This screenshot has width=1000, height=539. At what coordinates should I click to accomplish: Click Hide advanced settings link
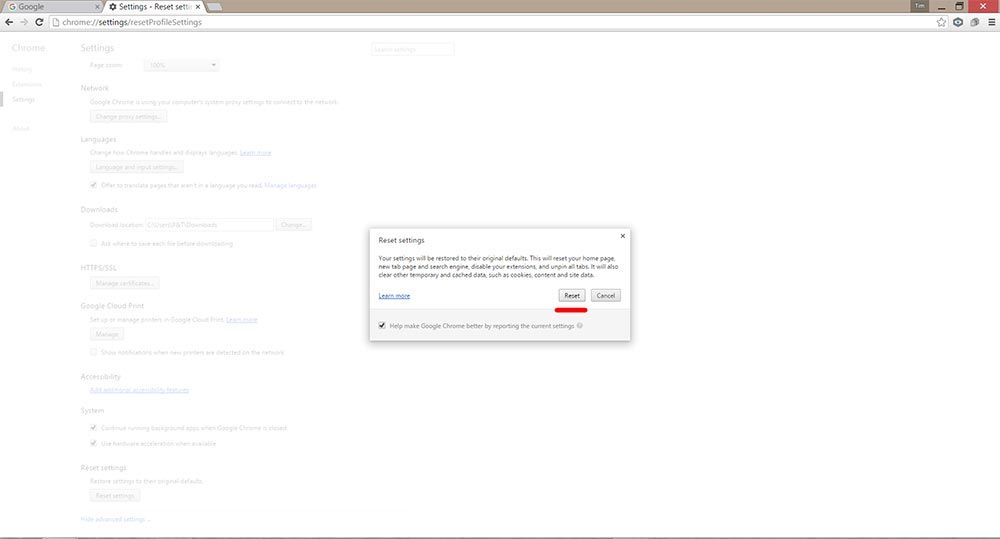click(x=115, y=519)
